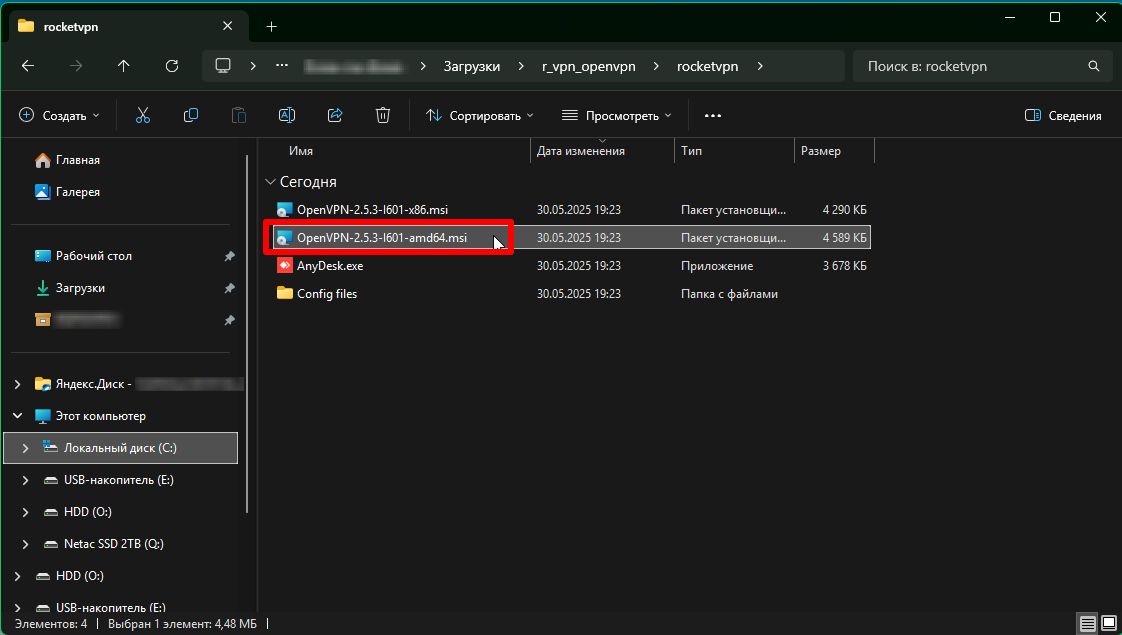Click the Rename icon in toolbar
The image size is (1122, 635).
click(x=287, y=116)
